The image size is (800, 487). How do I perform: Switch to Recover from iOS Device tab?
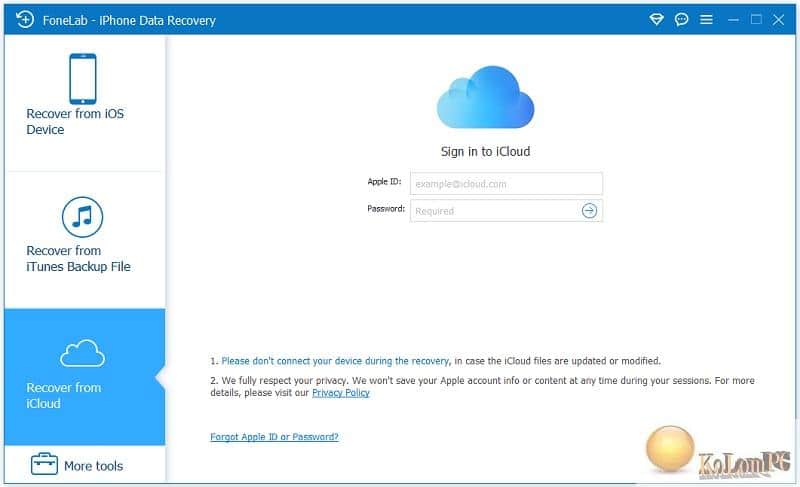coord(85,104)
